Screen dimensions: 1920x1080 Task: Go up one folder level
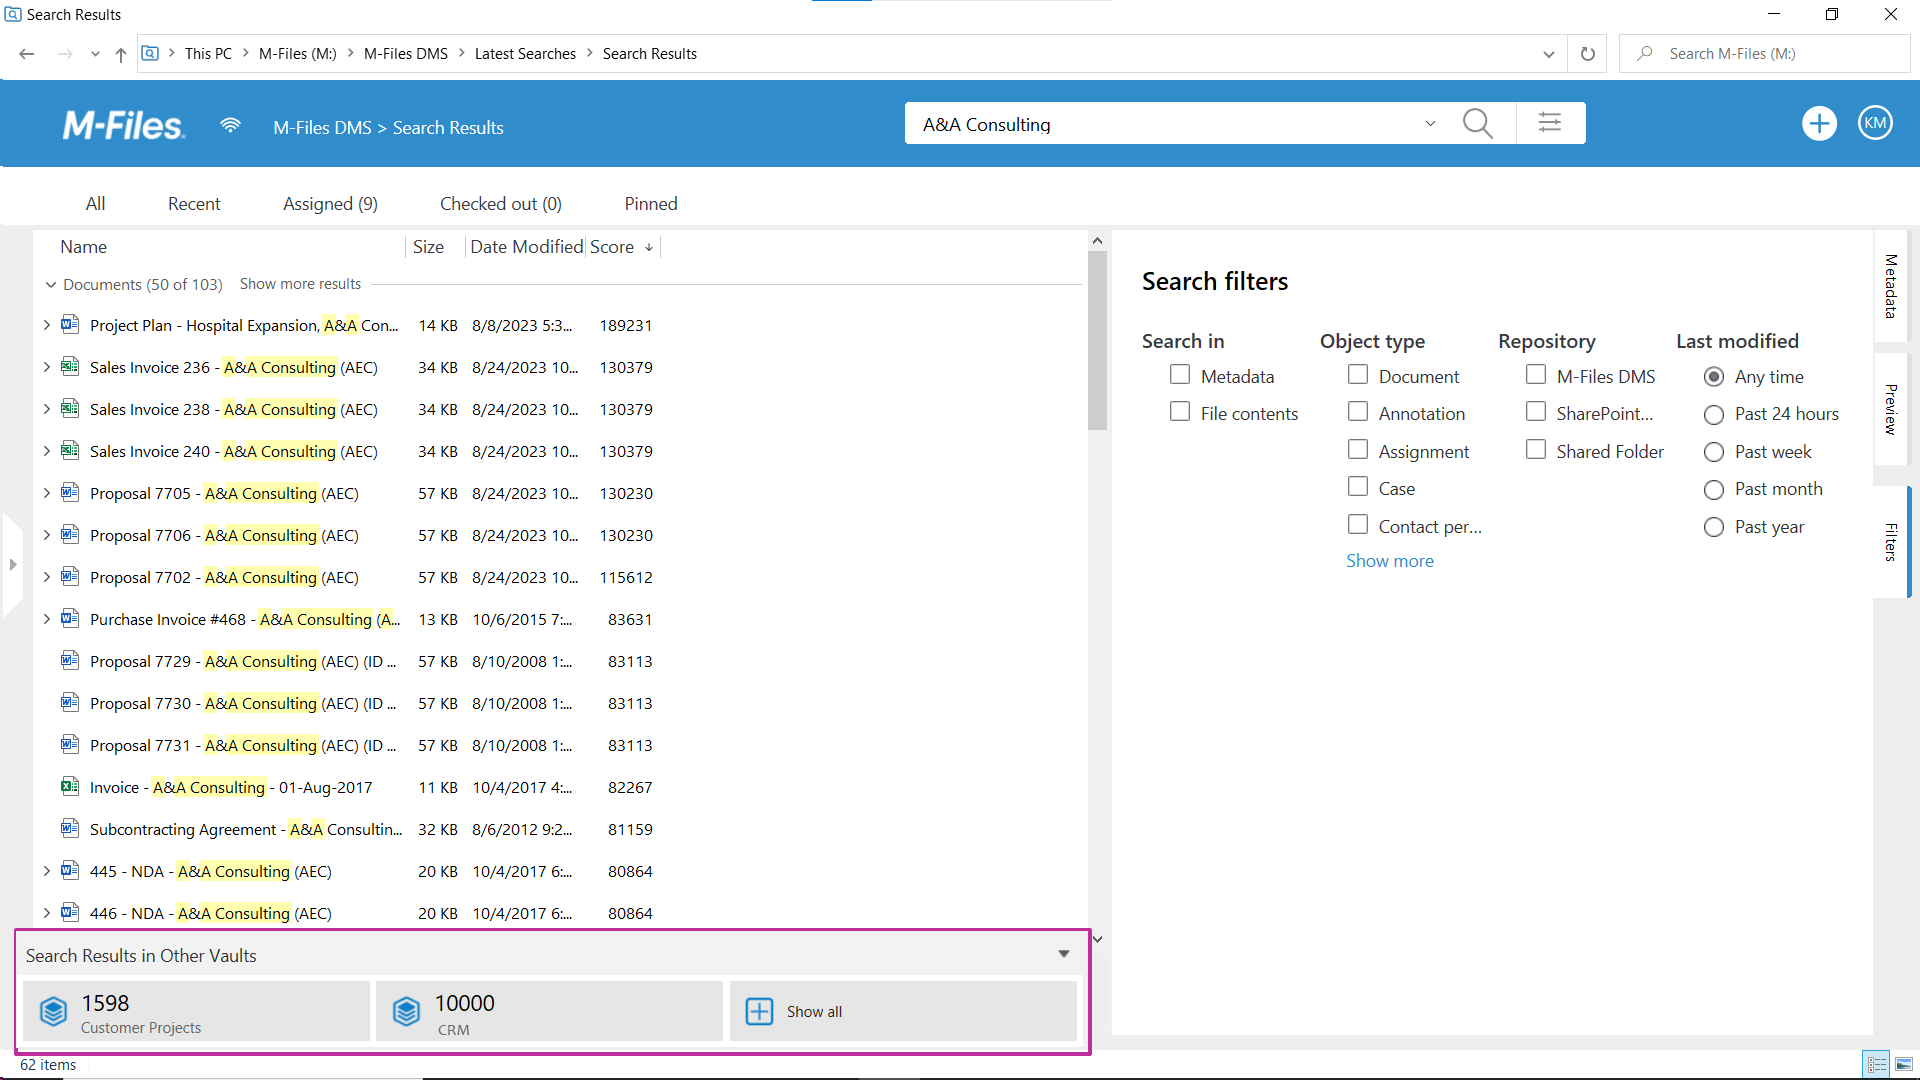pos(120,54)
